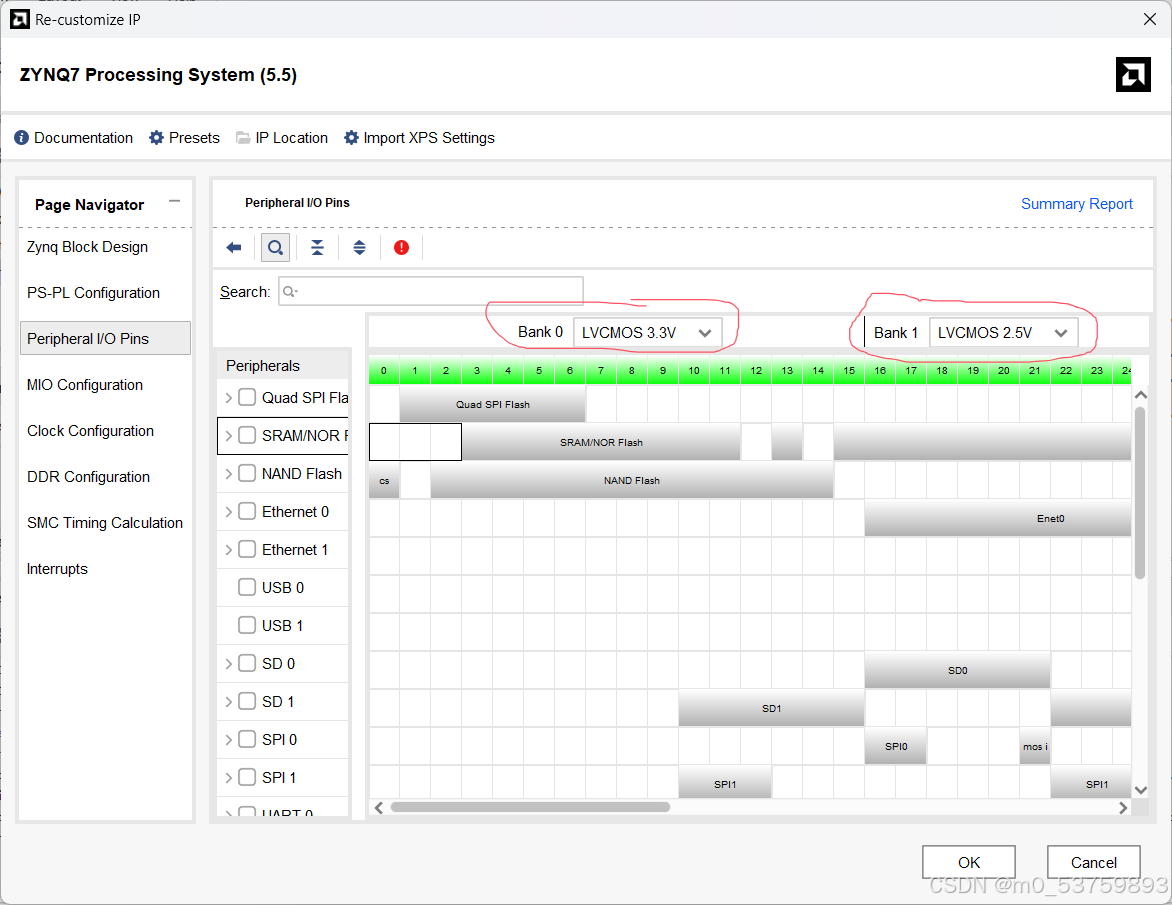Click the horizontal scrollbar thumb under the pin grid
Image resolution: width=1172 pixels, height=905 pixels.
tap(530, 807)
